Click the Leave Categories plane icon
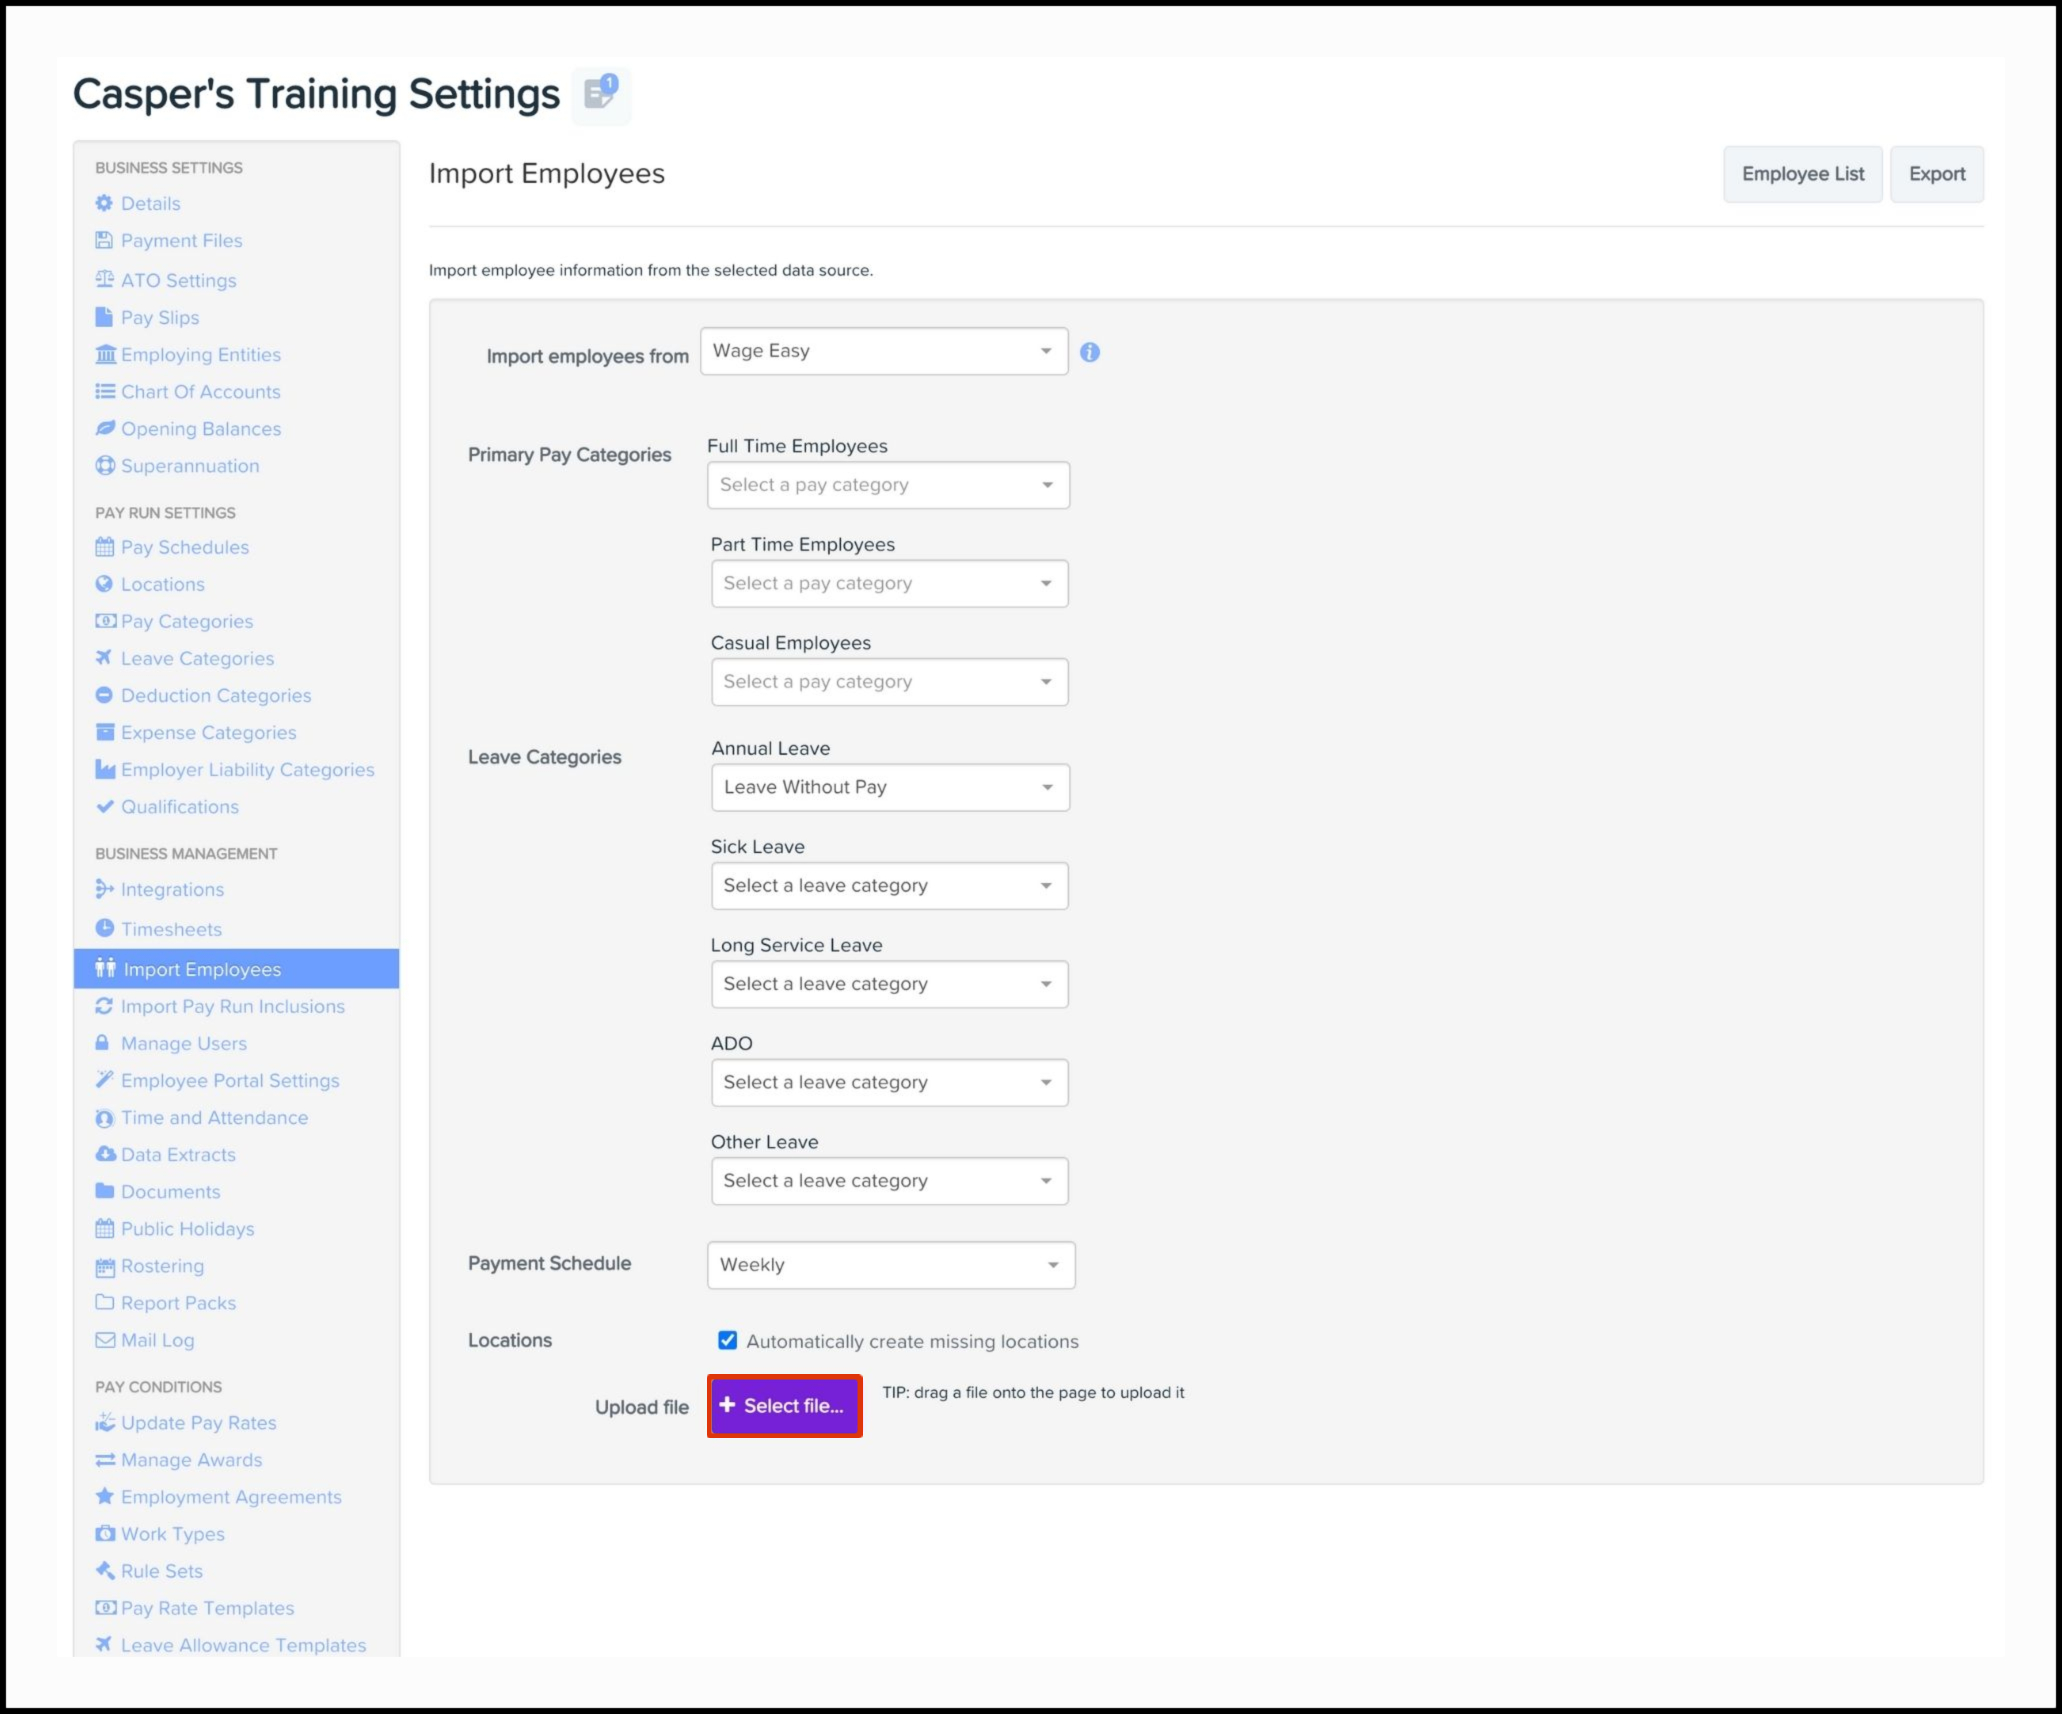 coord(104,658)
